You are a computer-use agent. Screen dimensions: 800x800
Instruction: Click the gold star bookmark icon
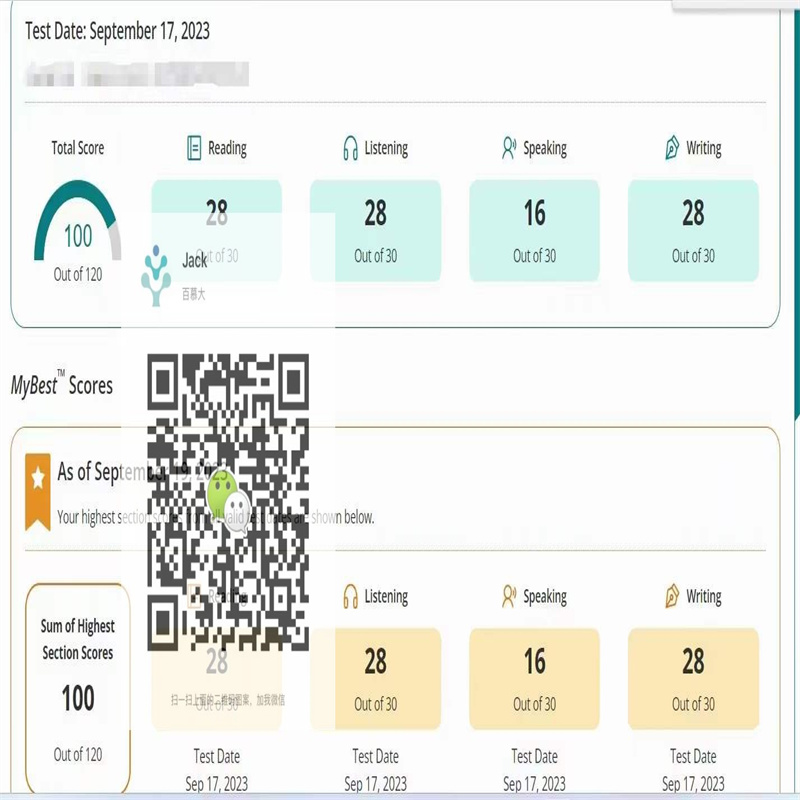(38, 490)
